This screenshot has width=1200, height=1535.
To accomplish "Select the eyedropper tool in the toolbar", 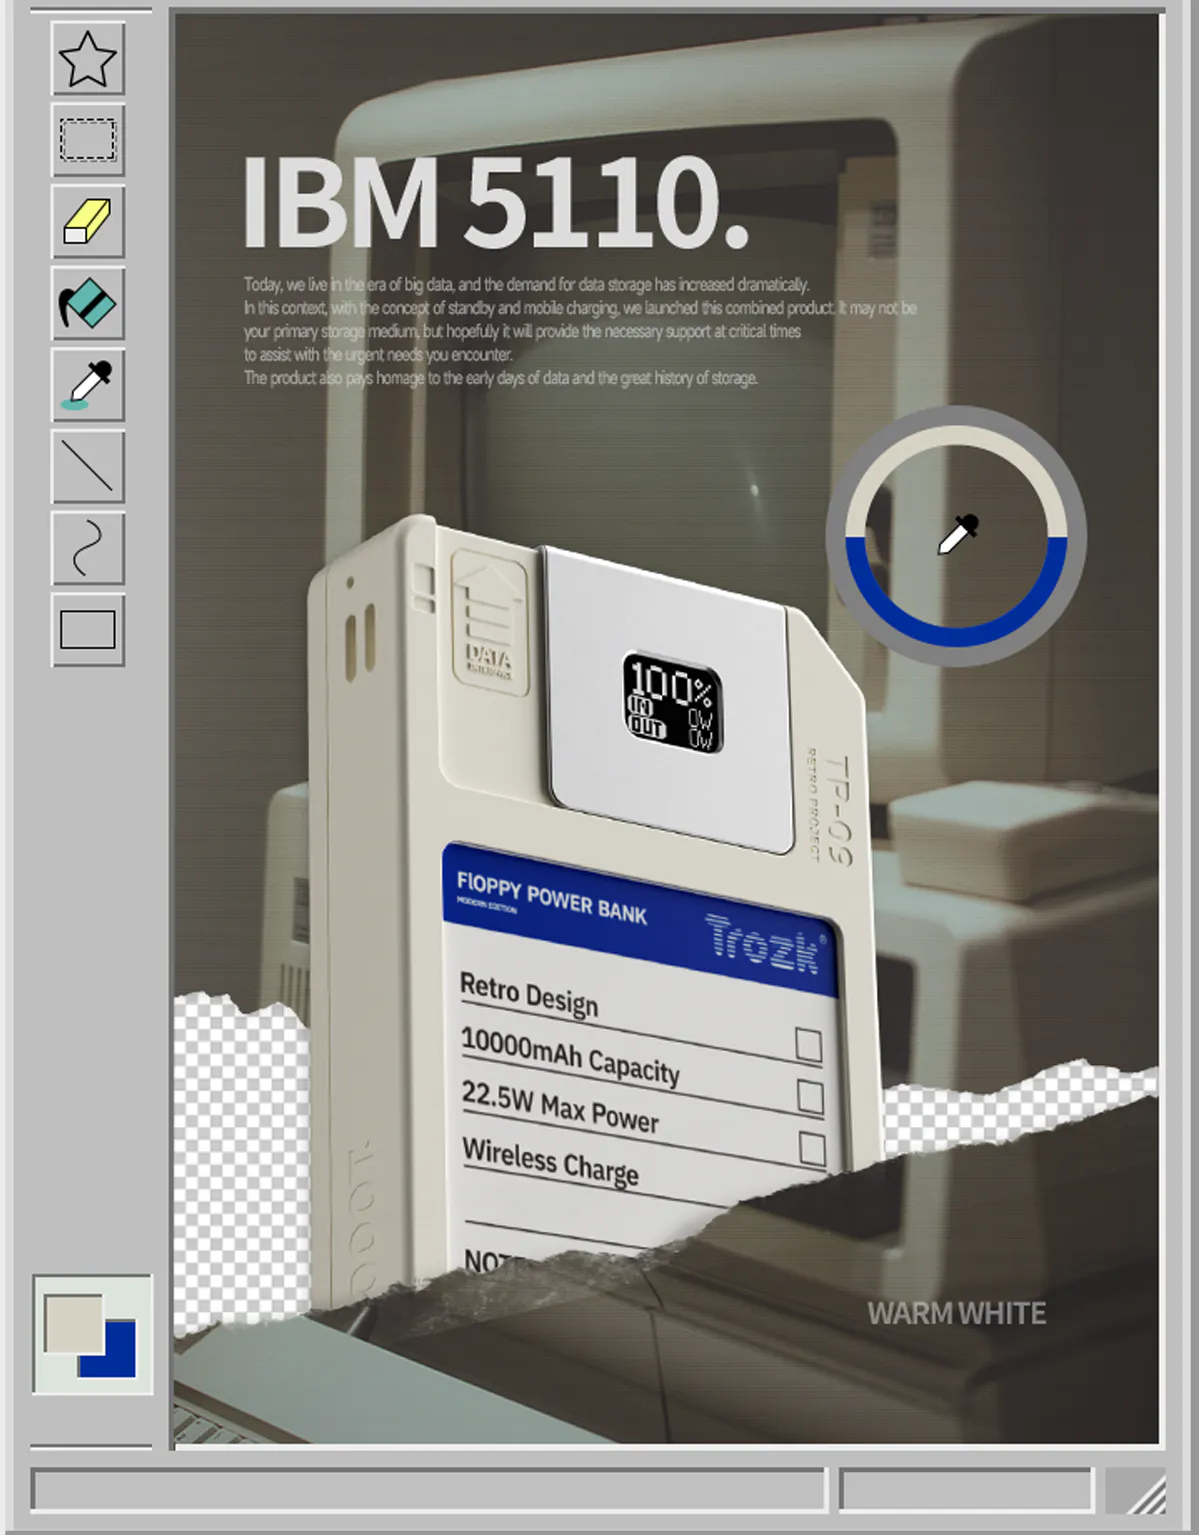I will coord(88,385).
